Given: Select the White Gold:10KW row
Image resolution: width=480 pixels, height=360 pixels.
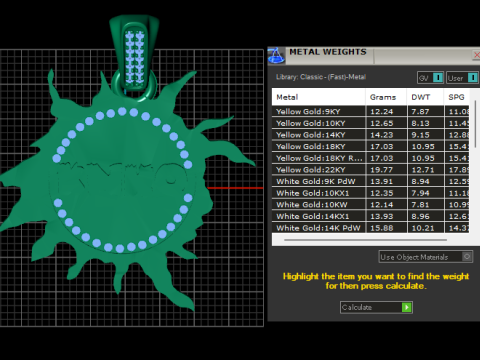Looking at the screenshot, I should (371, 205).
